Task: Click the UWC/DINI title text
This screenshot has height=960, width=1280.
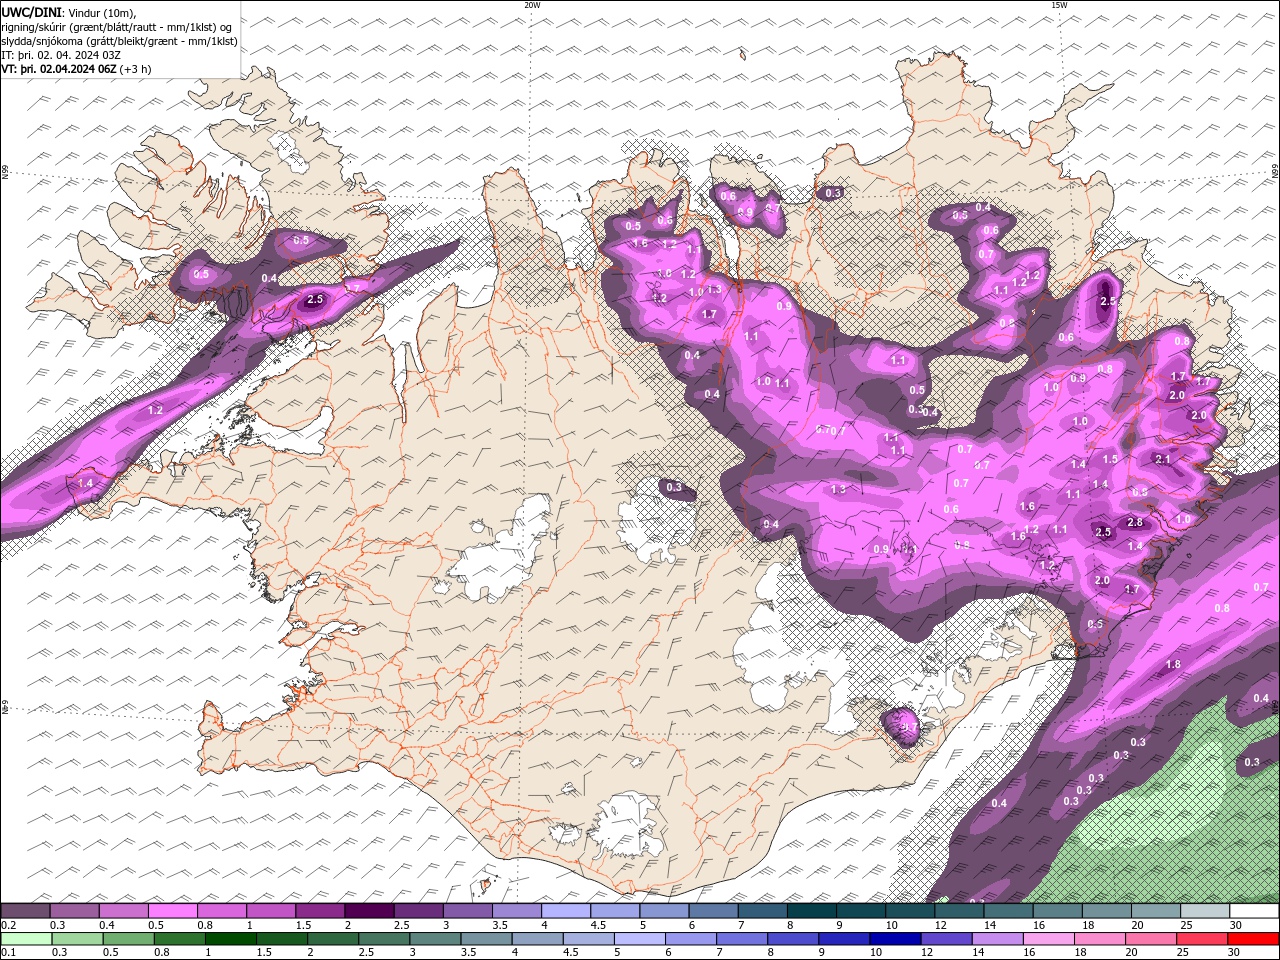Action: [x=30, y=12]
